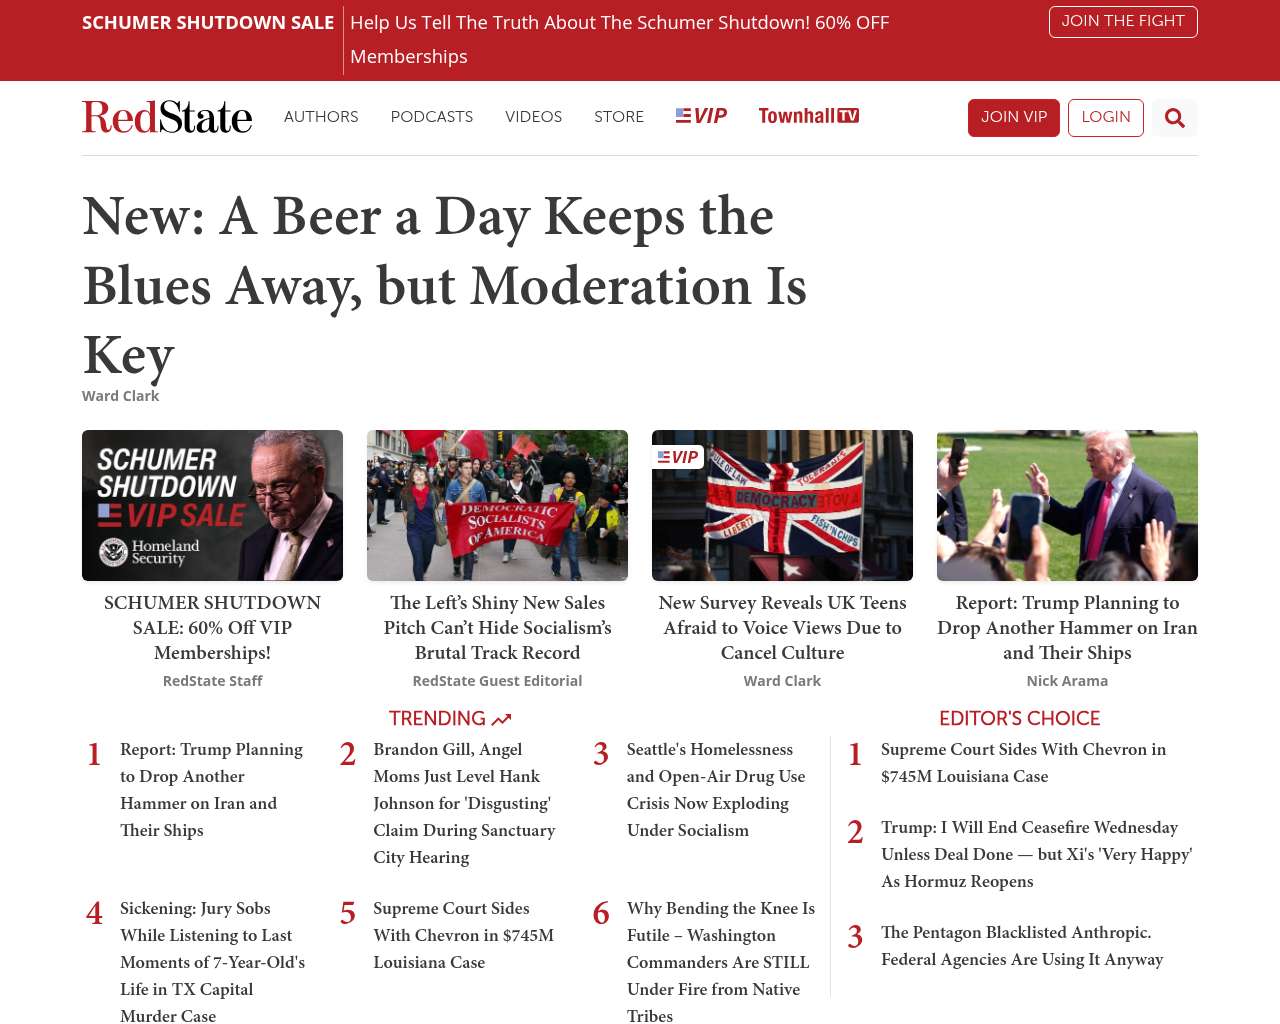Open trending story on Brandon Gill, Angel Moms
This screenshot has height=1024, width=1280.
click(x=465, y=803)
